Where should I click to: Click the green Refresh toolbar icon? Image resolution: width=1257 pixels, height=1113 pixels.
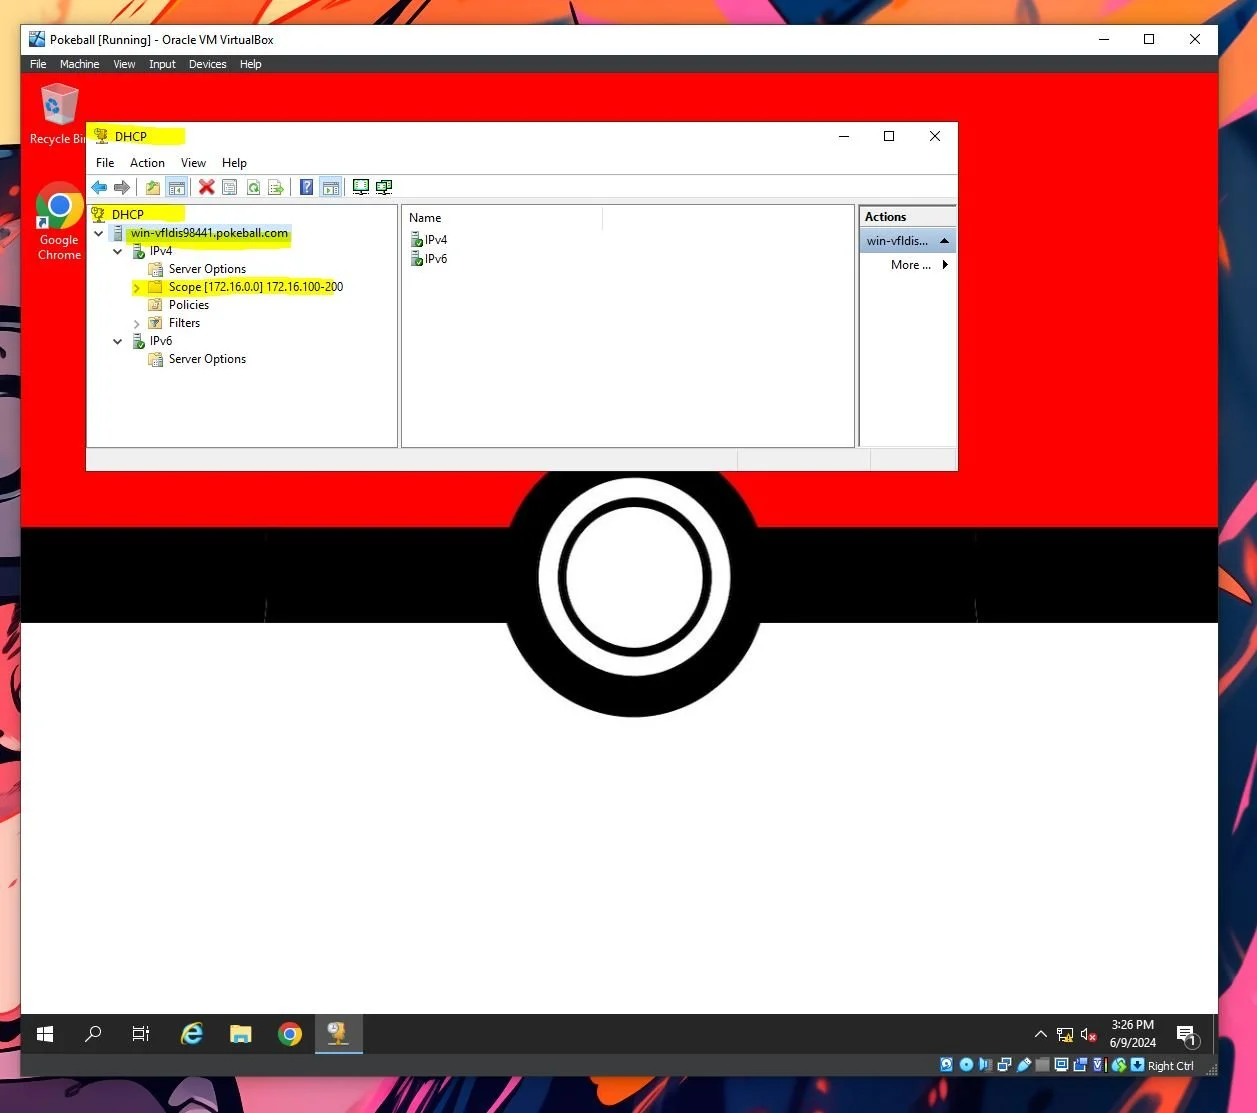[253, 187]
